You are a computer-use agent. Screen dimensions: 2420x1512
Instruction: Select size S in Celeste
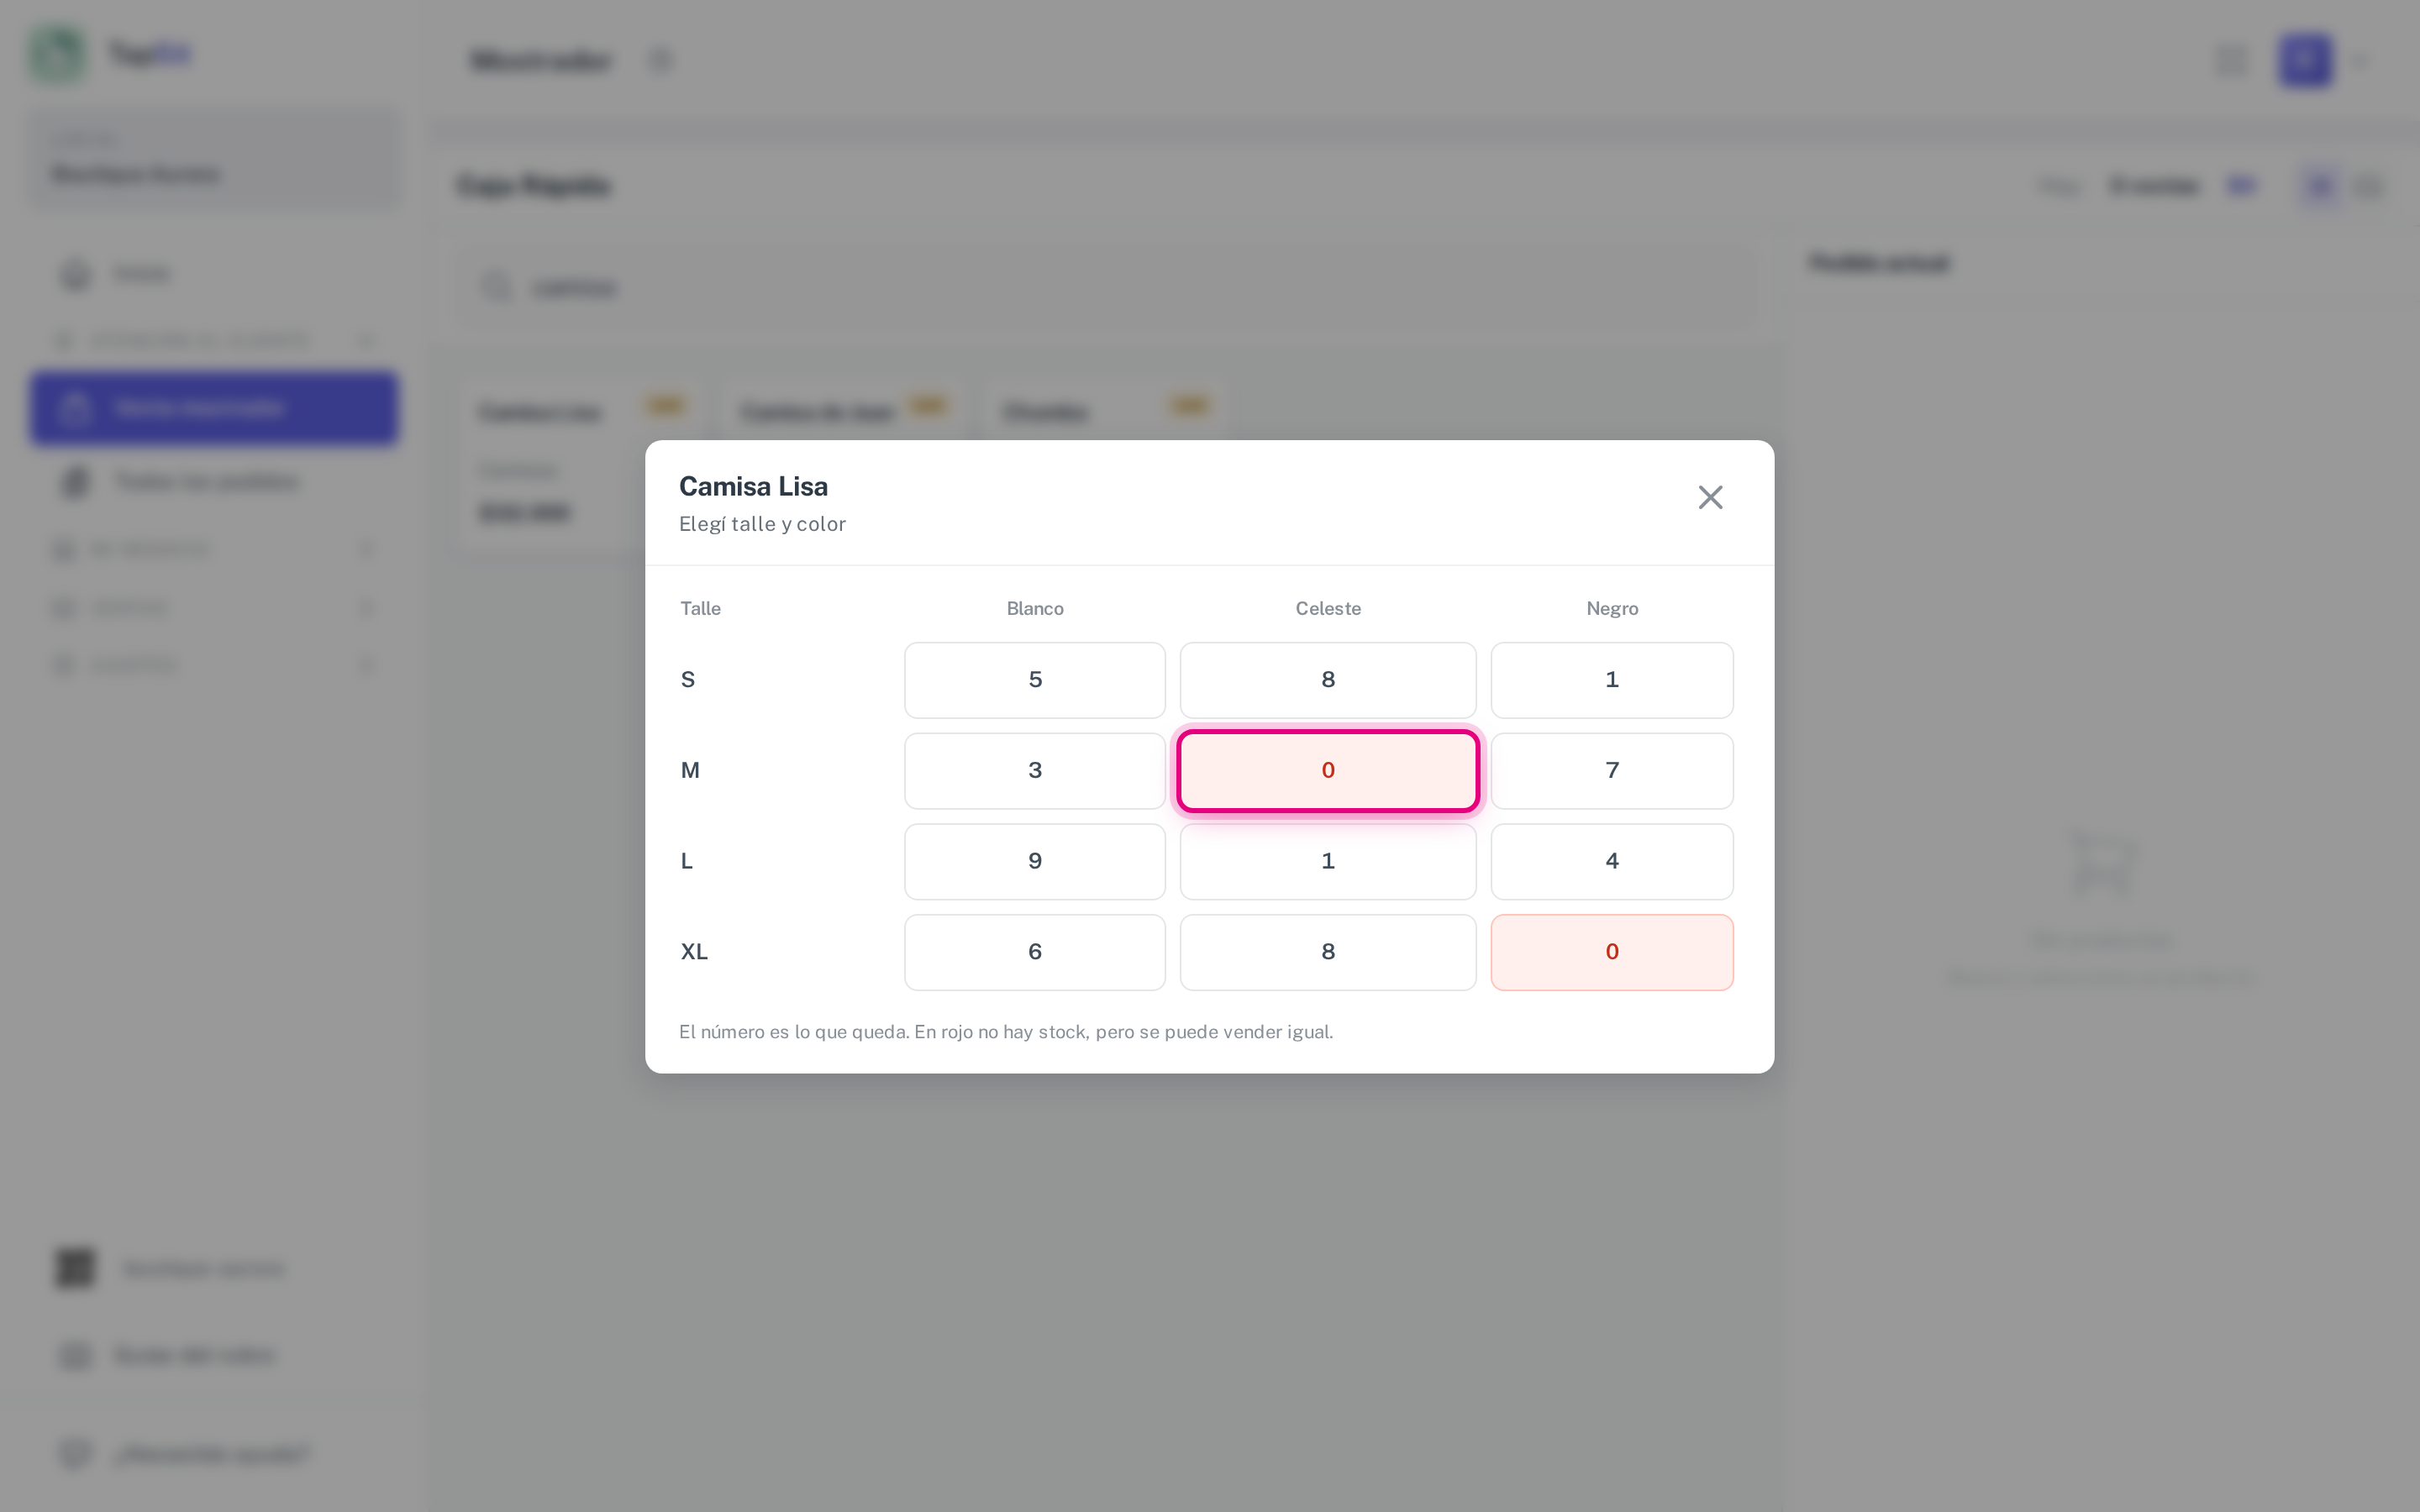click(1327, 680)
